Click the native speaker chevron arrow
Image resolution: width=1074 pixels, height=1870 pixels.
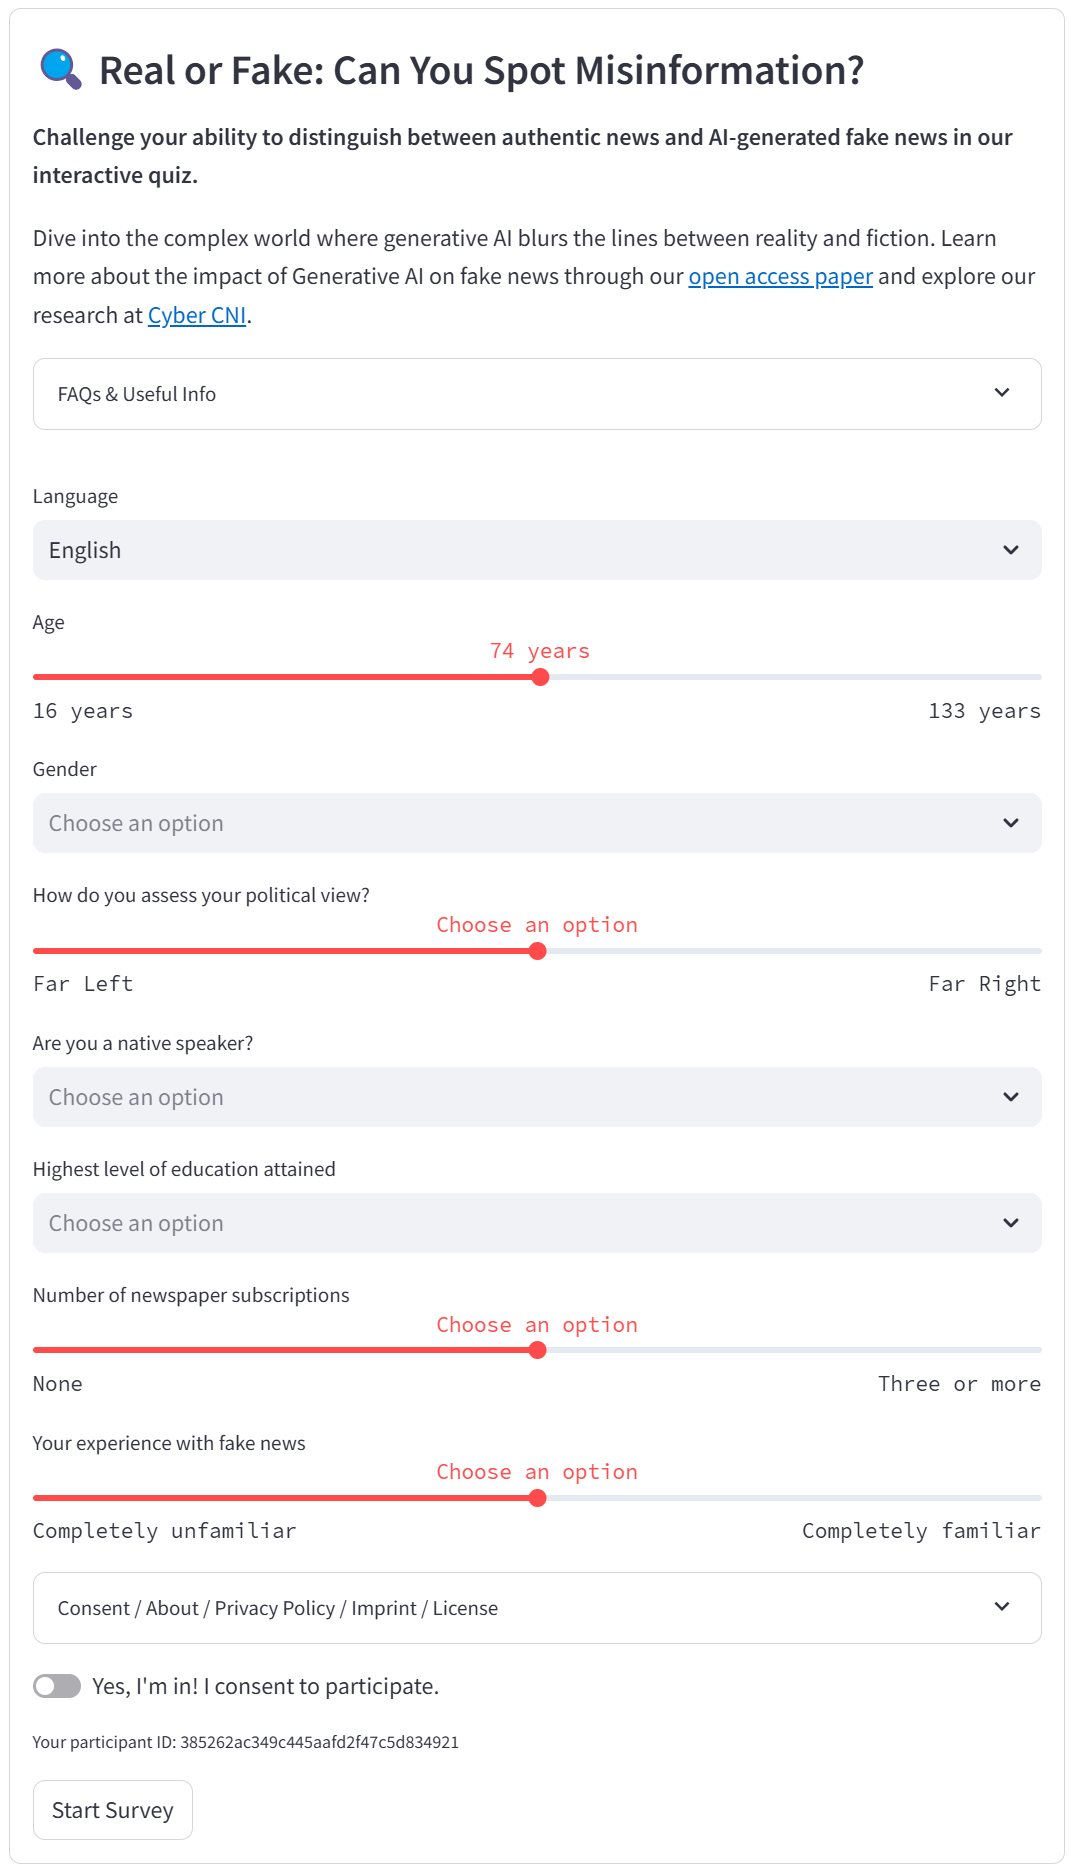pyautogui.click(x=1011, y=1097)
